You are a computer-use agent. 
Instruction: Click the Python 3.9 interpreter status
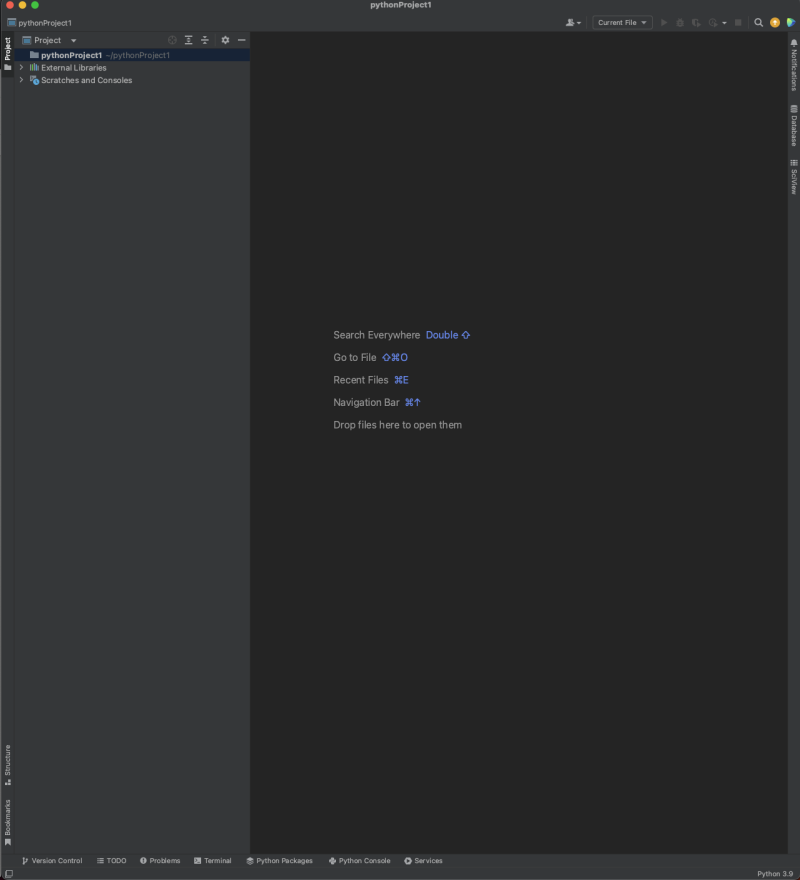[775, 874]
